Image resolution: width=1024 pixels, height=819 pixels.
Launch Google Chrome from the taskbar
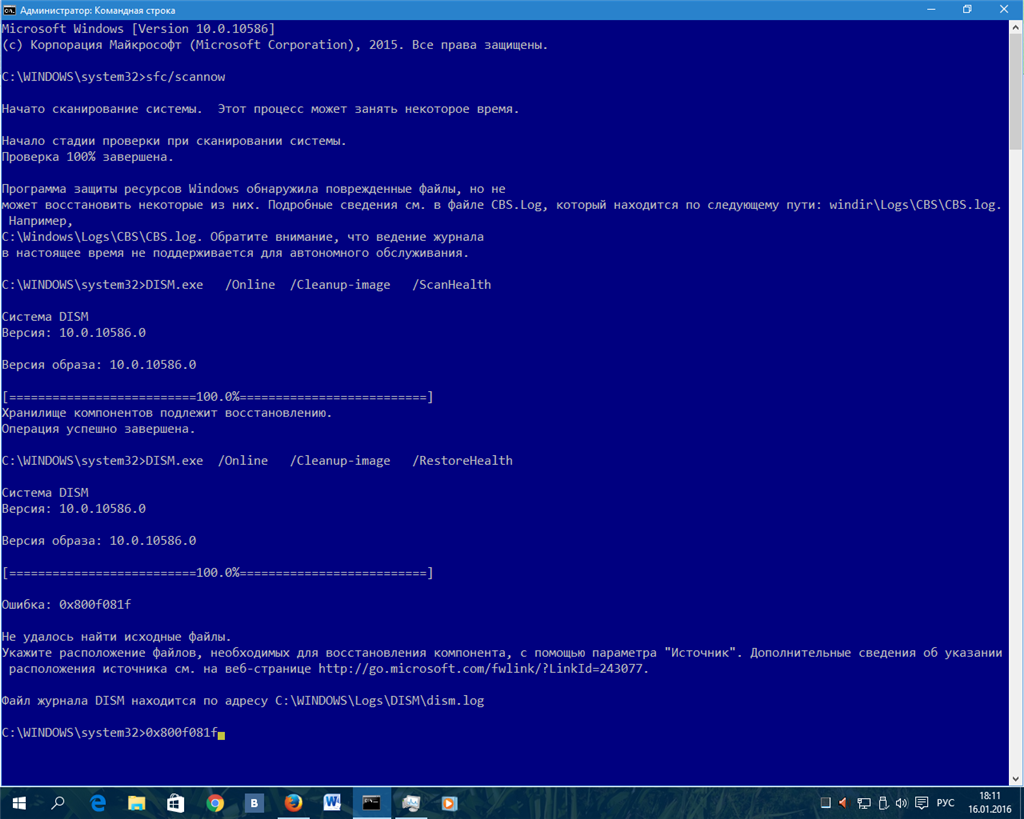tap(215, 803)
